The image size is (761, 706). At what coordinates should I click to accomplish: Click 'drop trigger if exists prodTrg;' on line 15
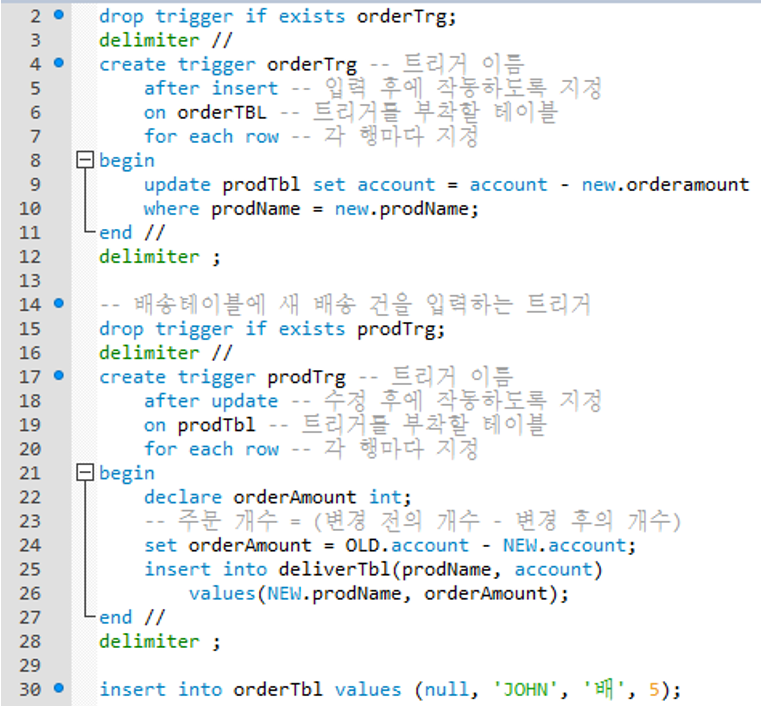[x=272, y=329]
